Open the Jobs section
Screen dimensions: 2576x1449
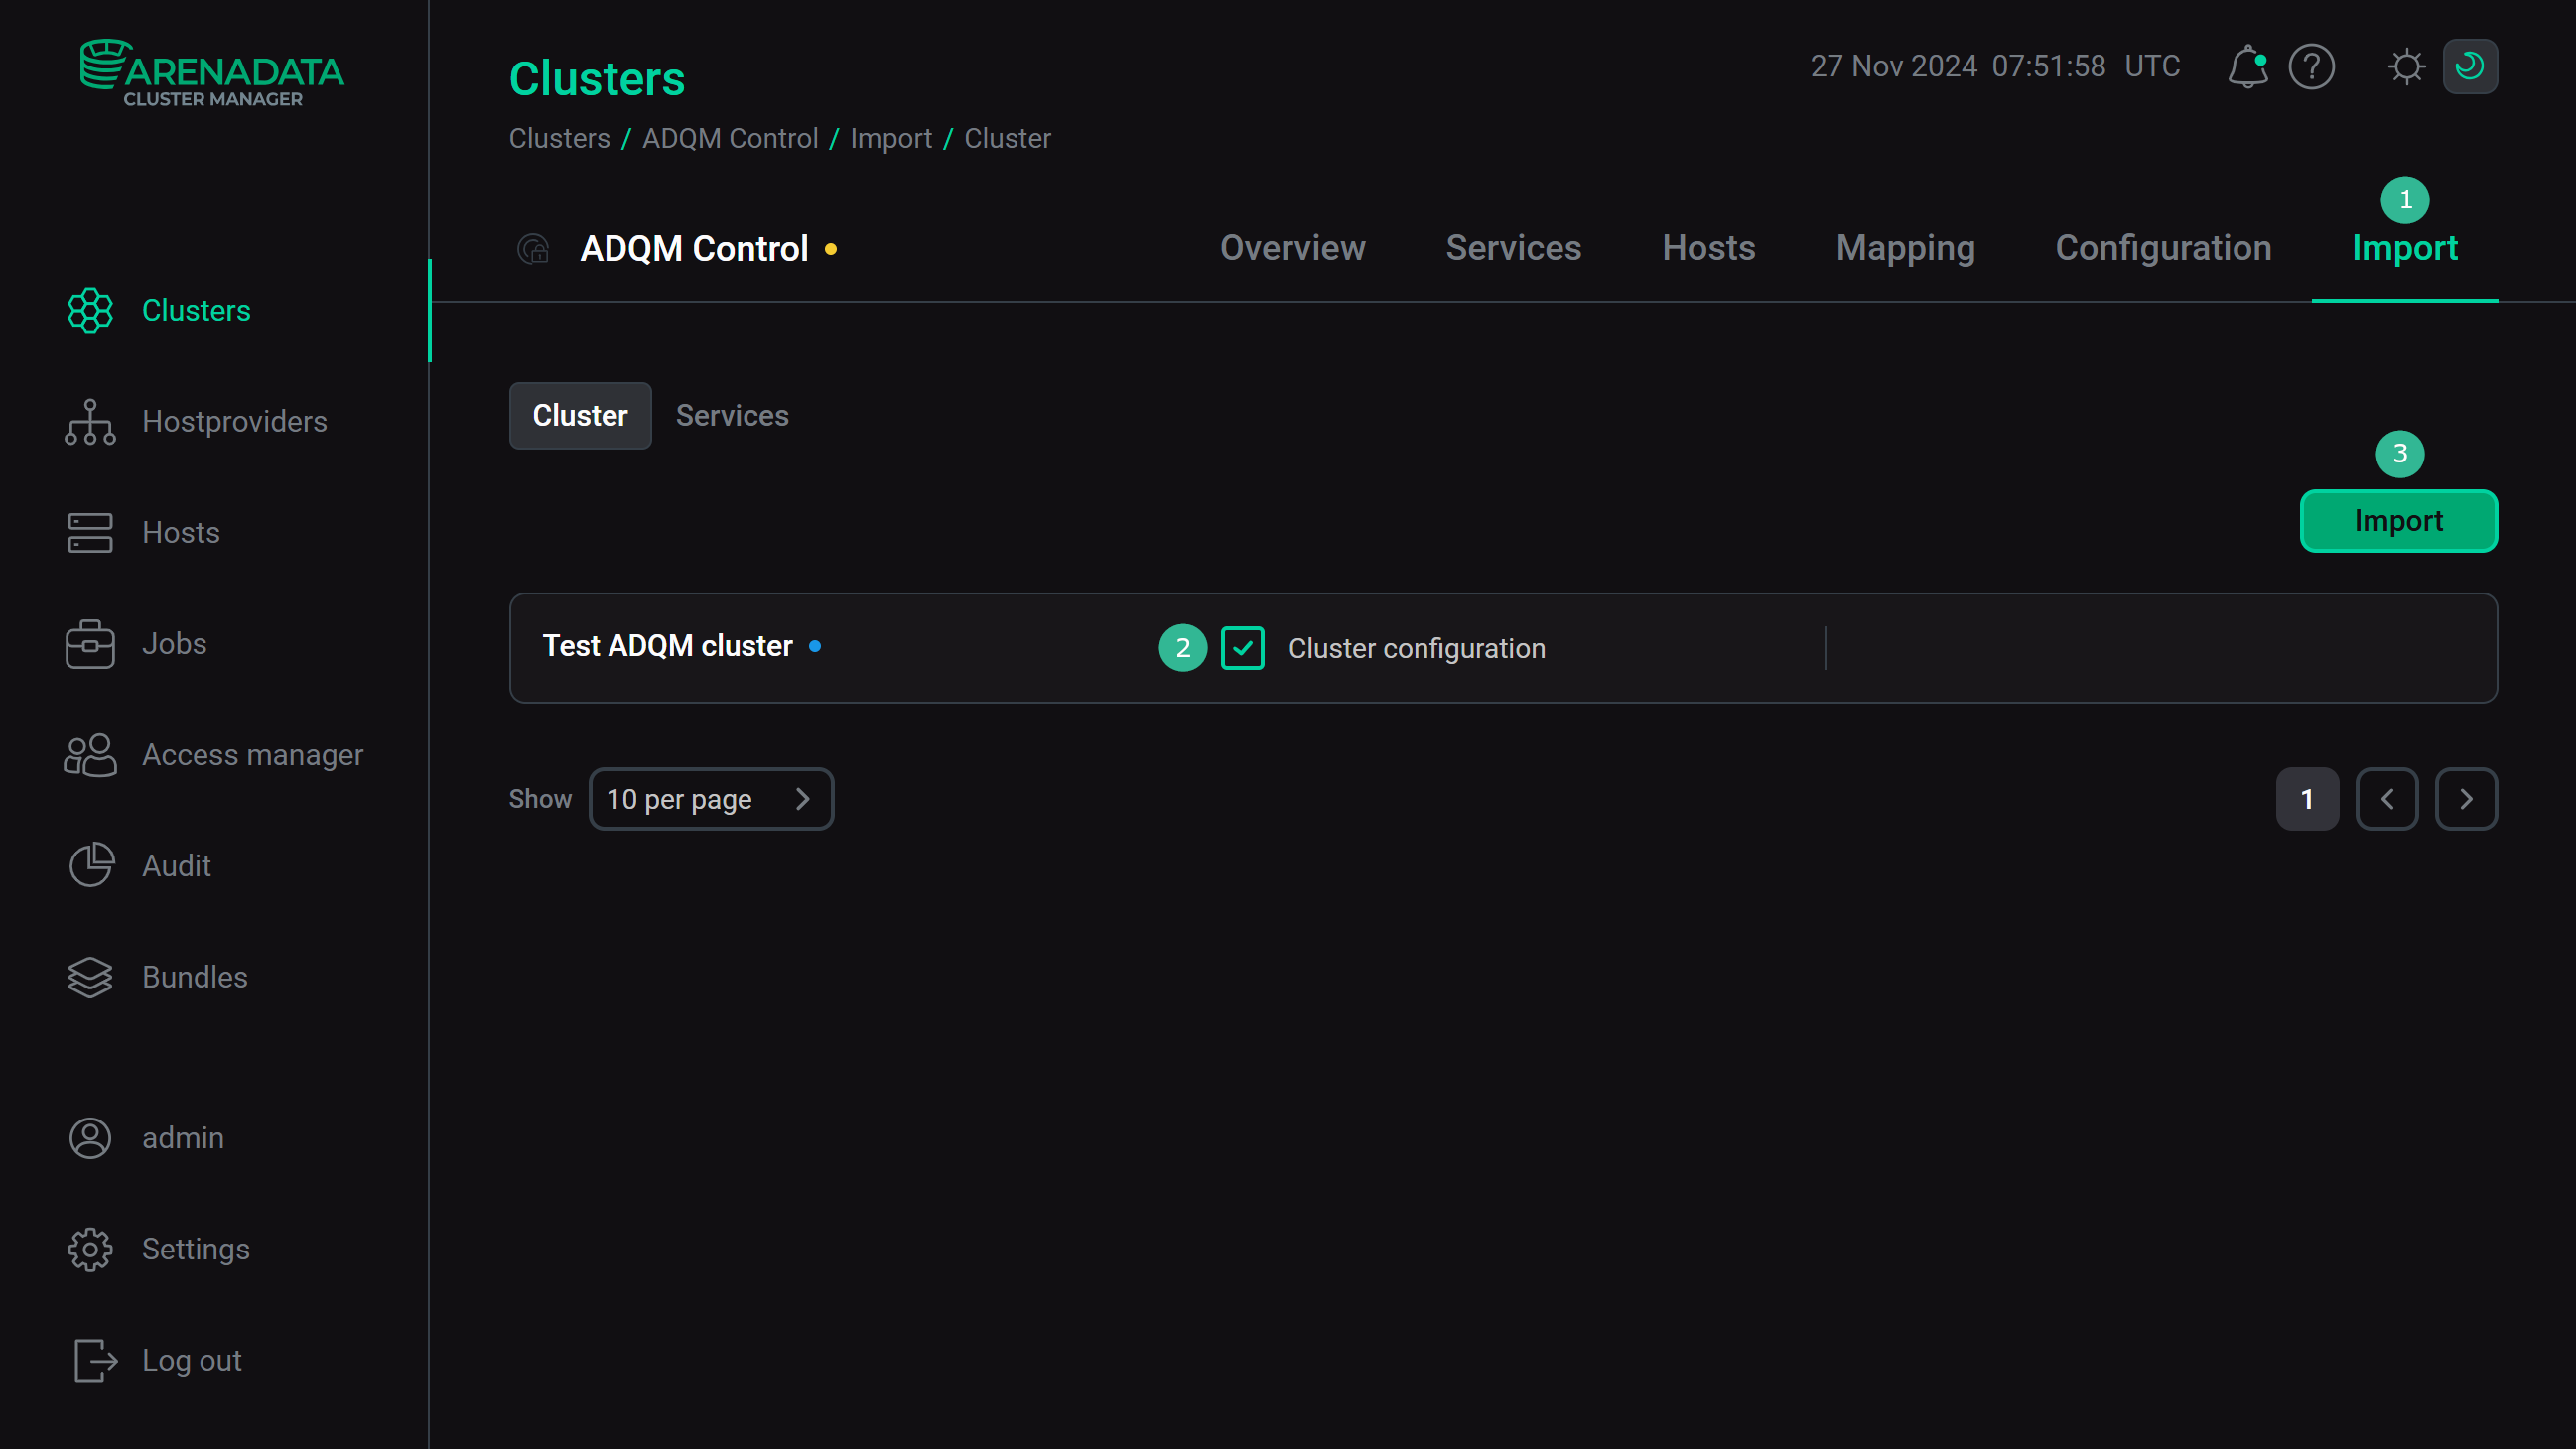coord(173,644)
